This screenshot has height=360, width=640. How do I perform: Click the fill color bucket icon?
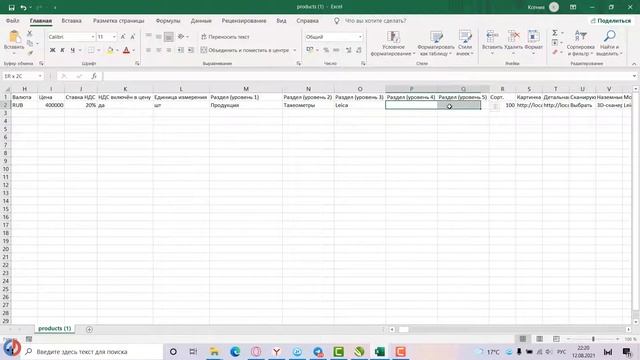pos(109,50)
